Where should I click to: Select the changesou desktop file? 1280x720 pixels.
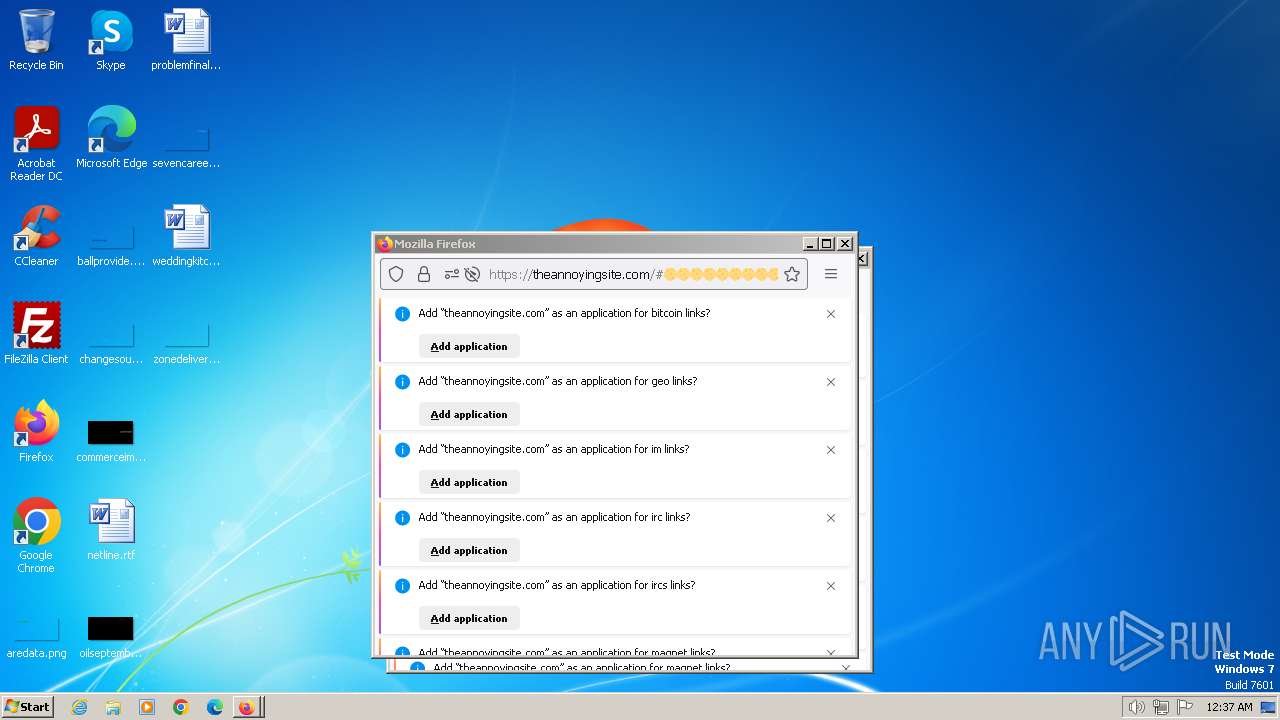click(111, 342)
